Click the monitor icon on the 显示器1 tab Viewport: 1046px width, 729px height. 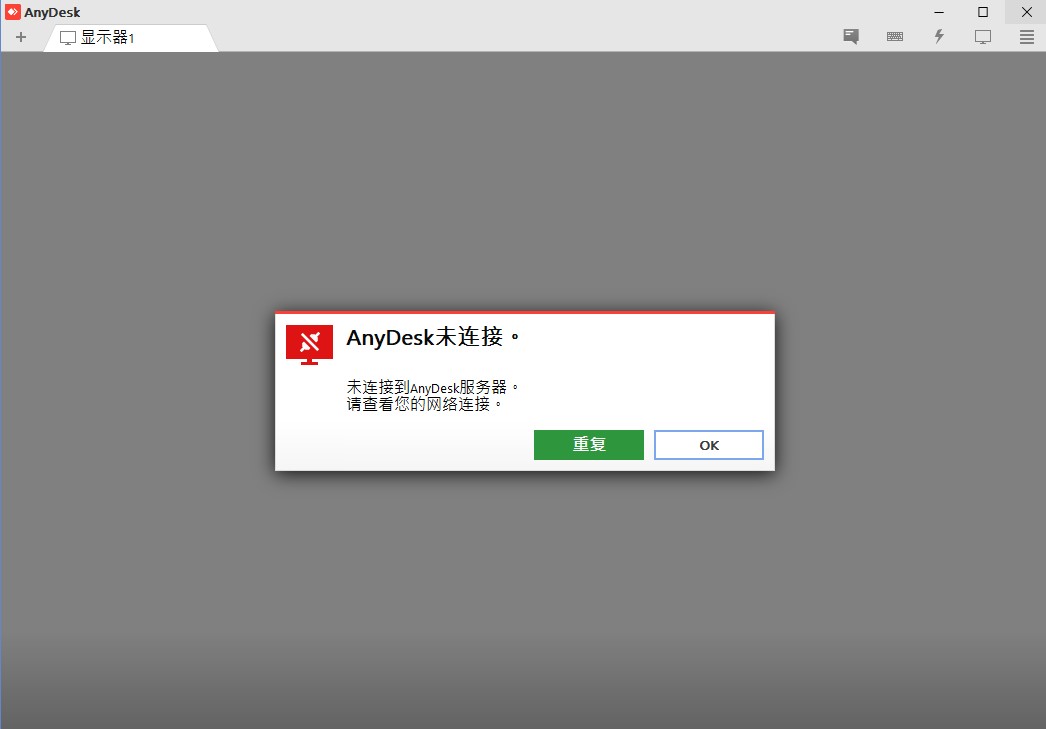(68, 38)
